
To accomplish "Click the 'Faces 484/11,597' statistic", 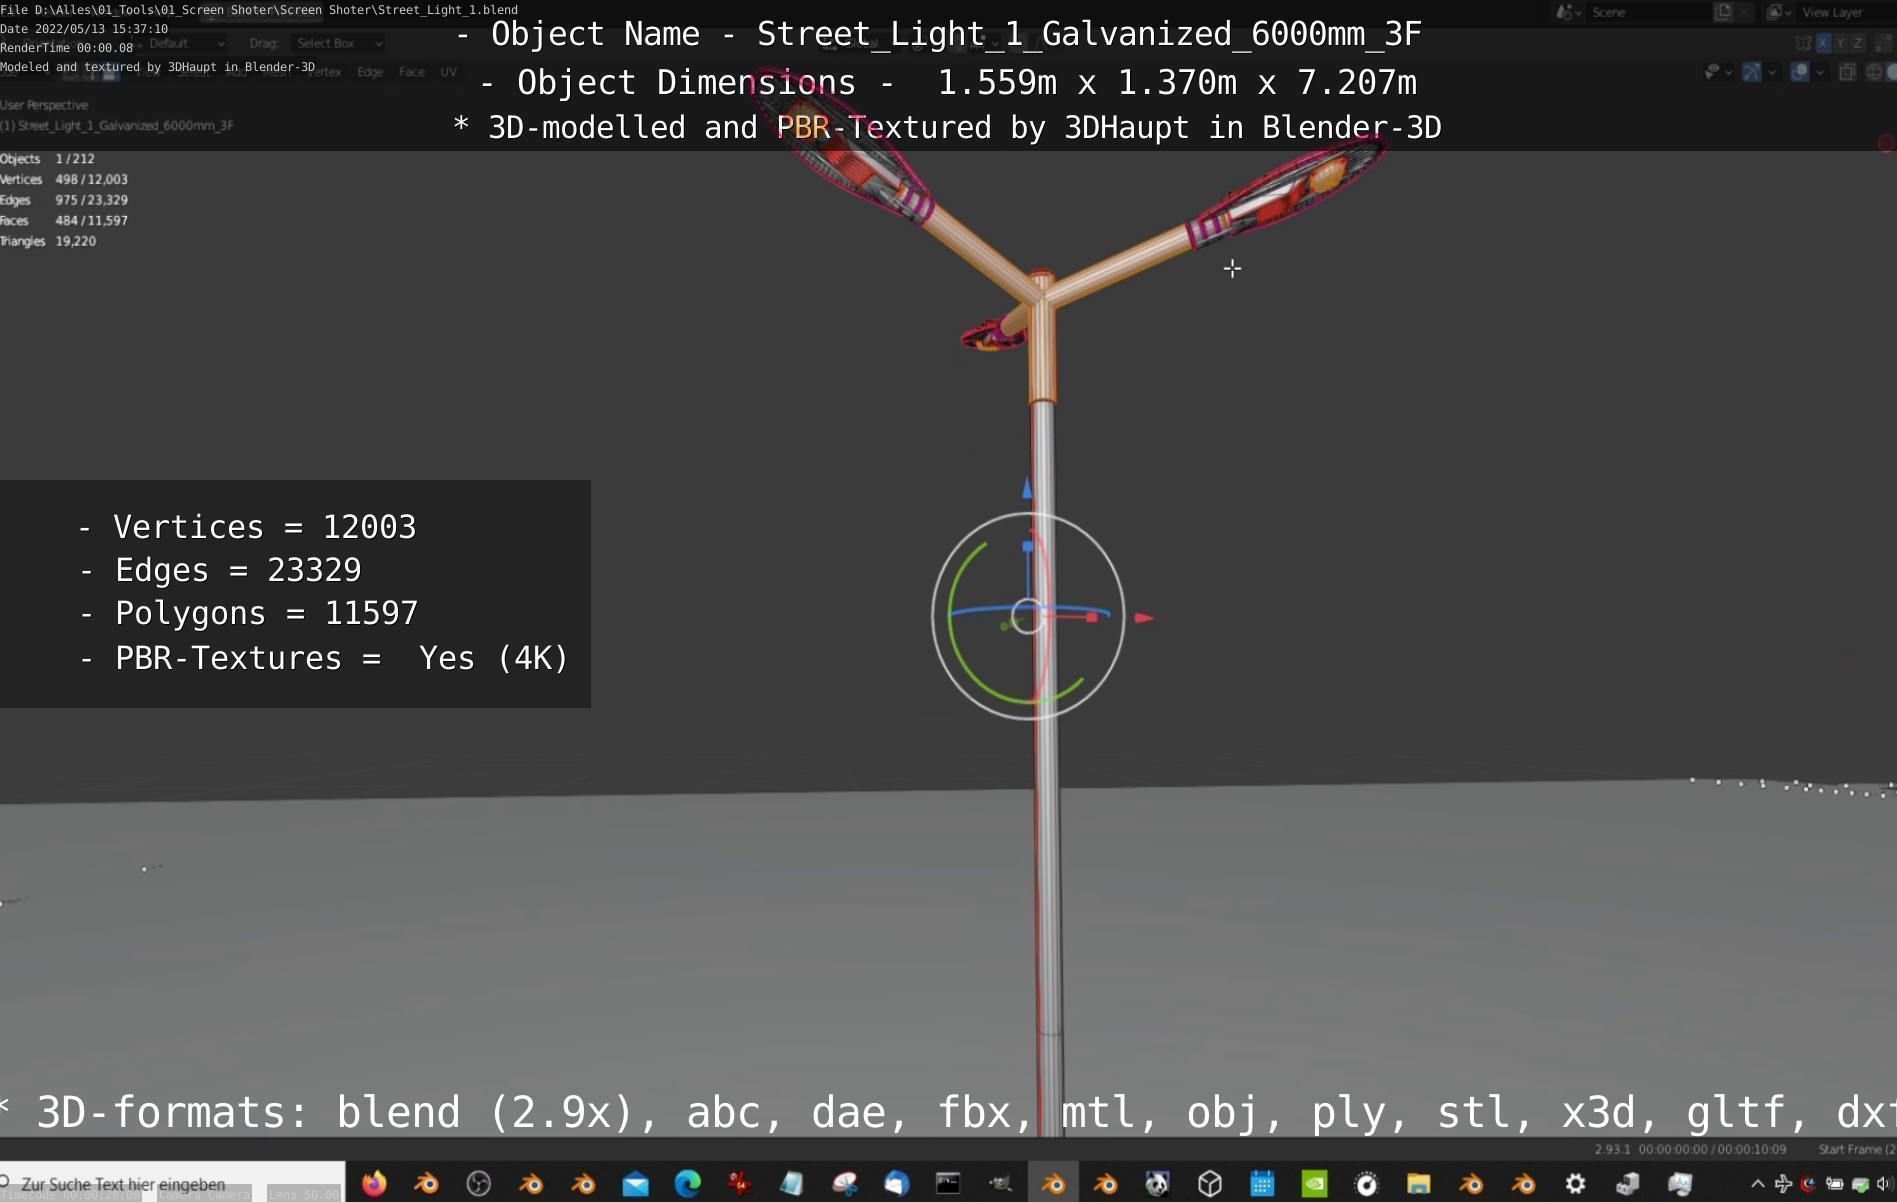I will pyautogui.click(x=64, y=221).
